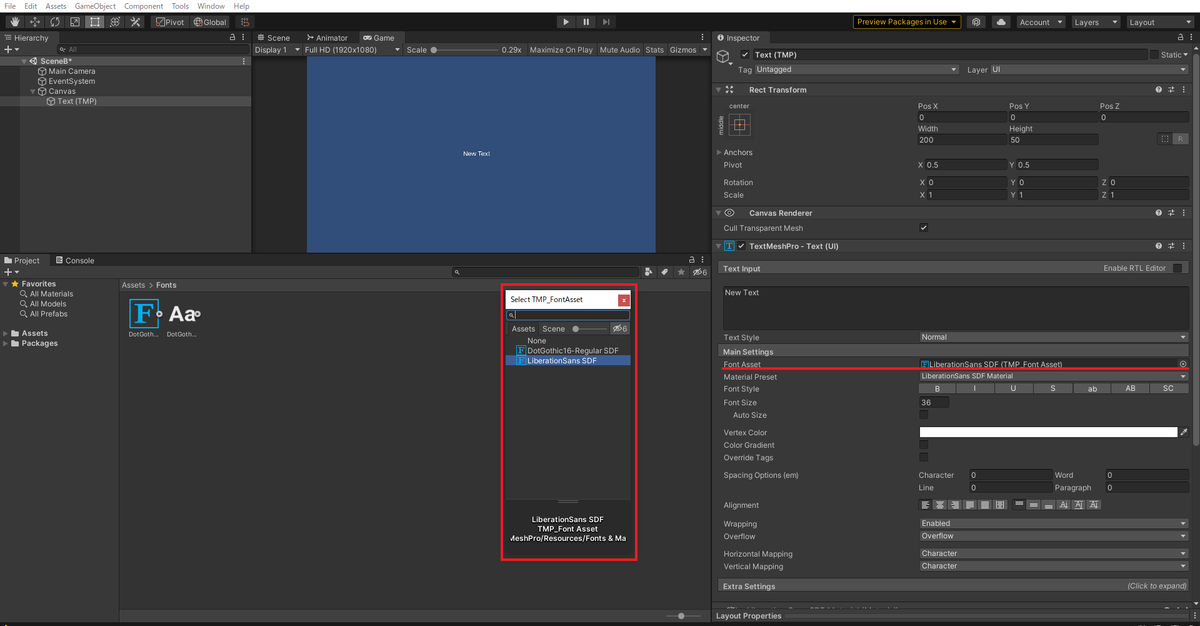The height and width of the screenshot is (626, 1200).
Task: Toggle Maximize On Play
Action: (561, 49)
